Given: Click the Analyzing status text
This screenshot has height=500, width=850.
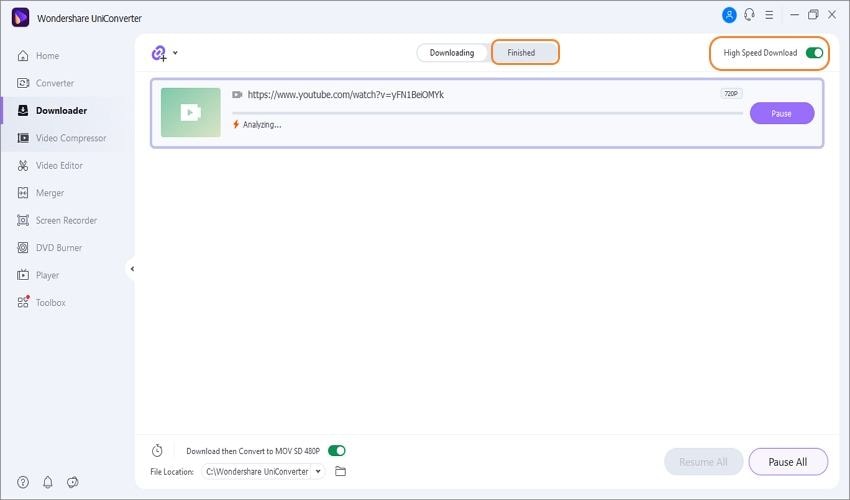Looking at the screenshot, I should [262, 125].
